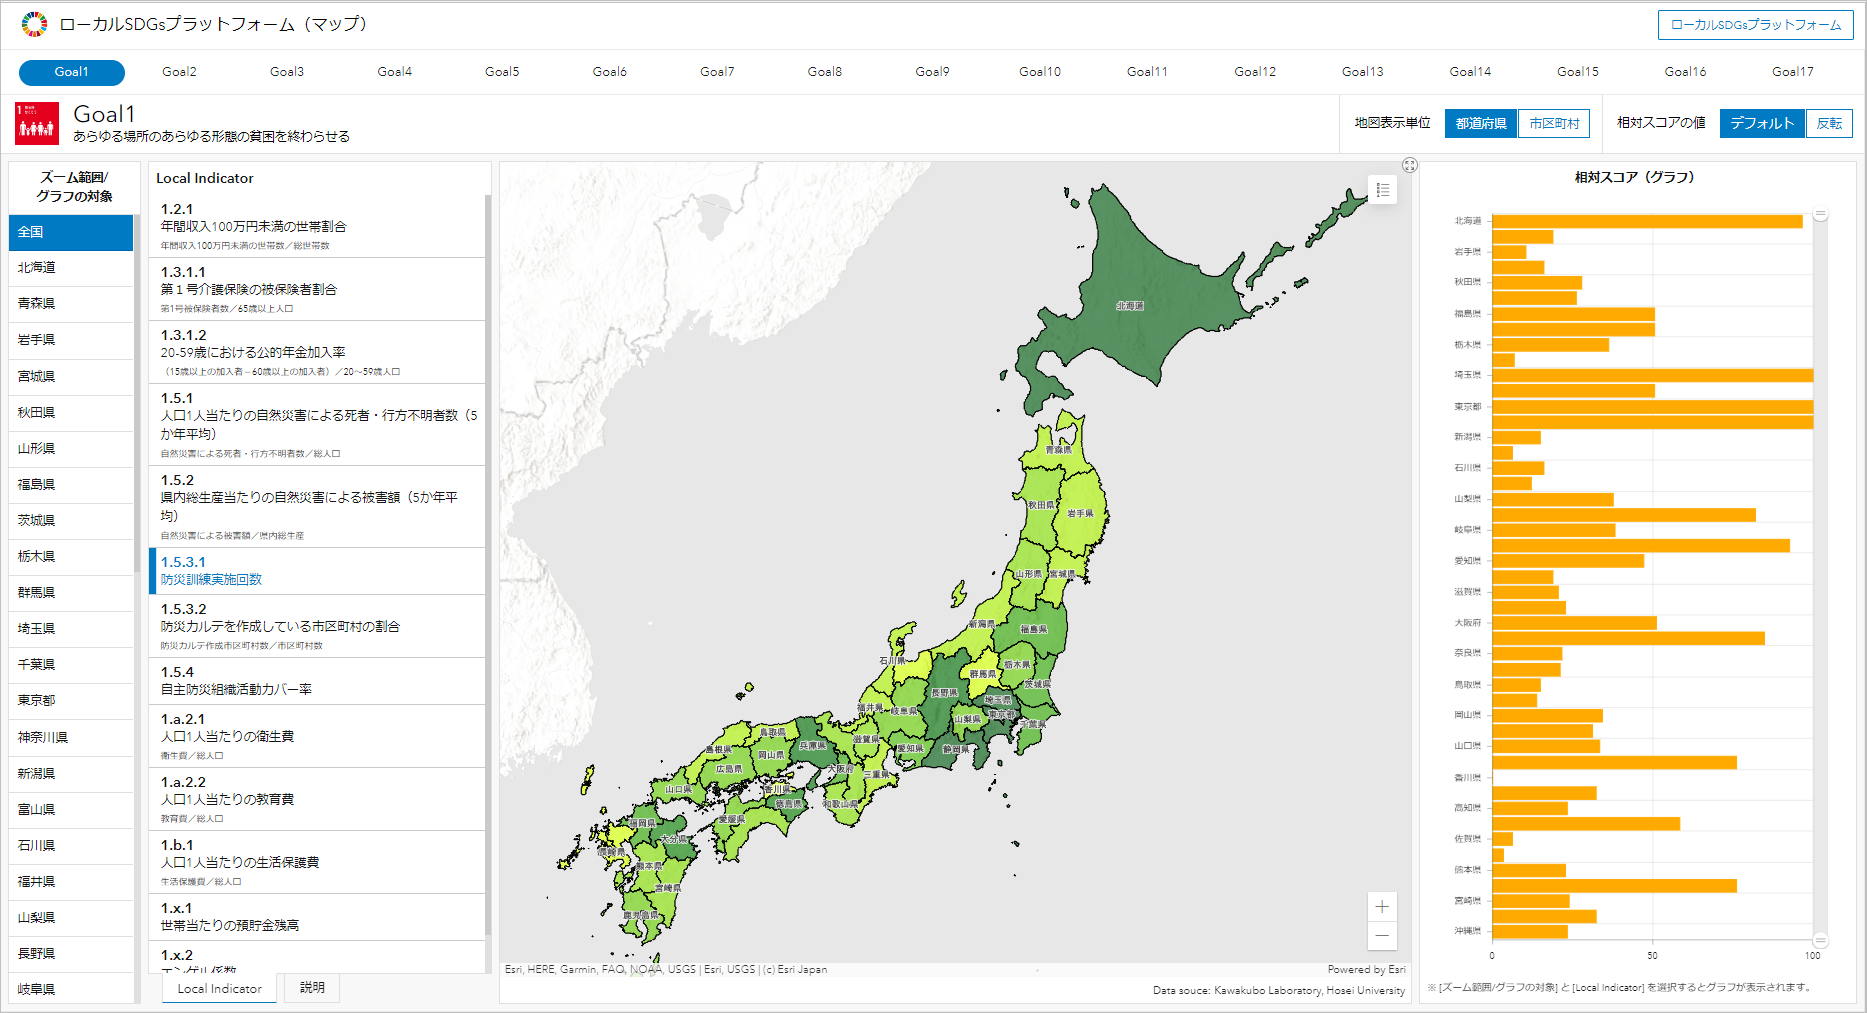Set relative score to 反転
This screenshot has width=1867, height=1013.
pyautogui.click(x=1829, y=123)
